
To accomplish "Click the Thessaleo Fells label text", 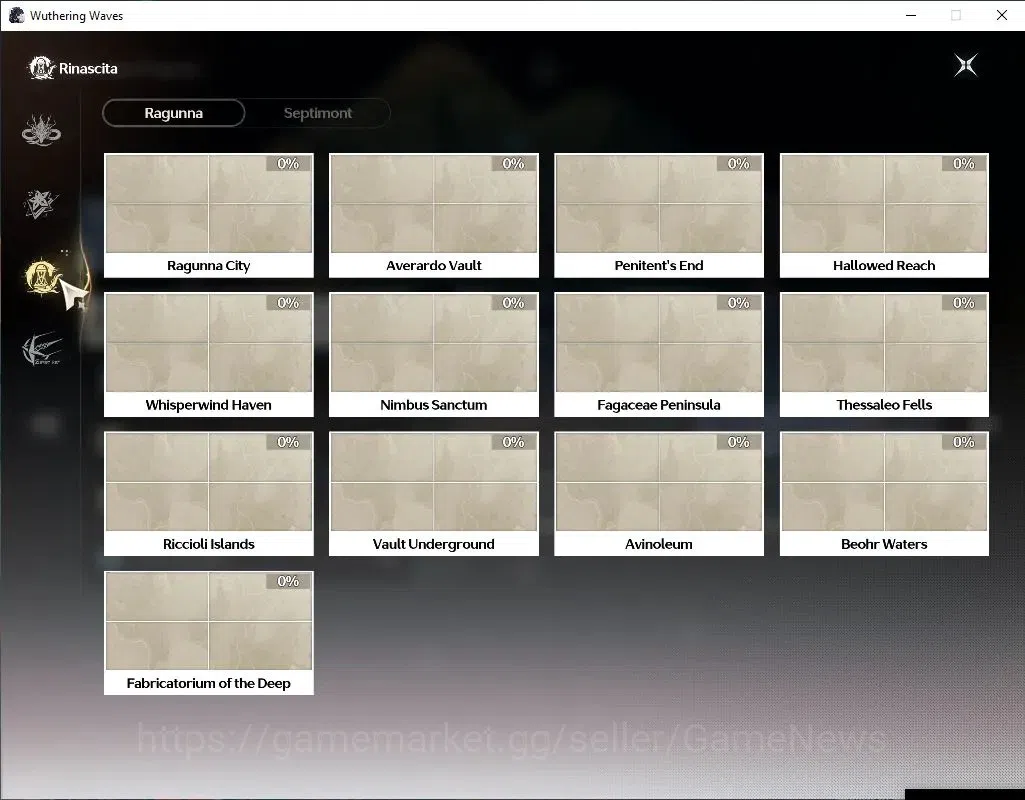I will pyautogui.click(x=884, y=405).
